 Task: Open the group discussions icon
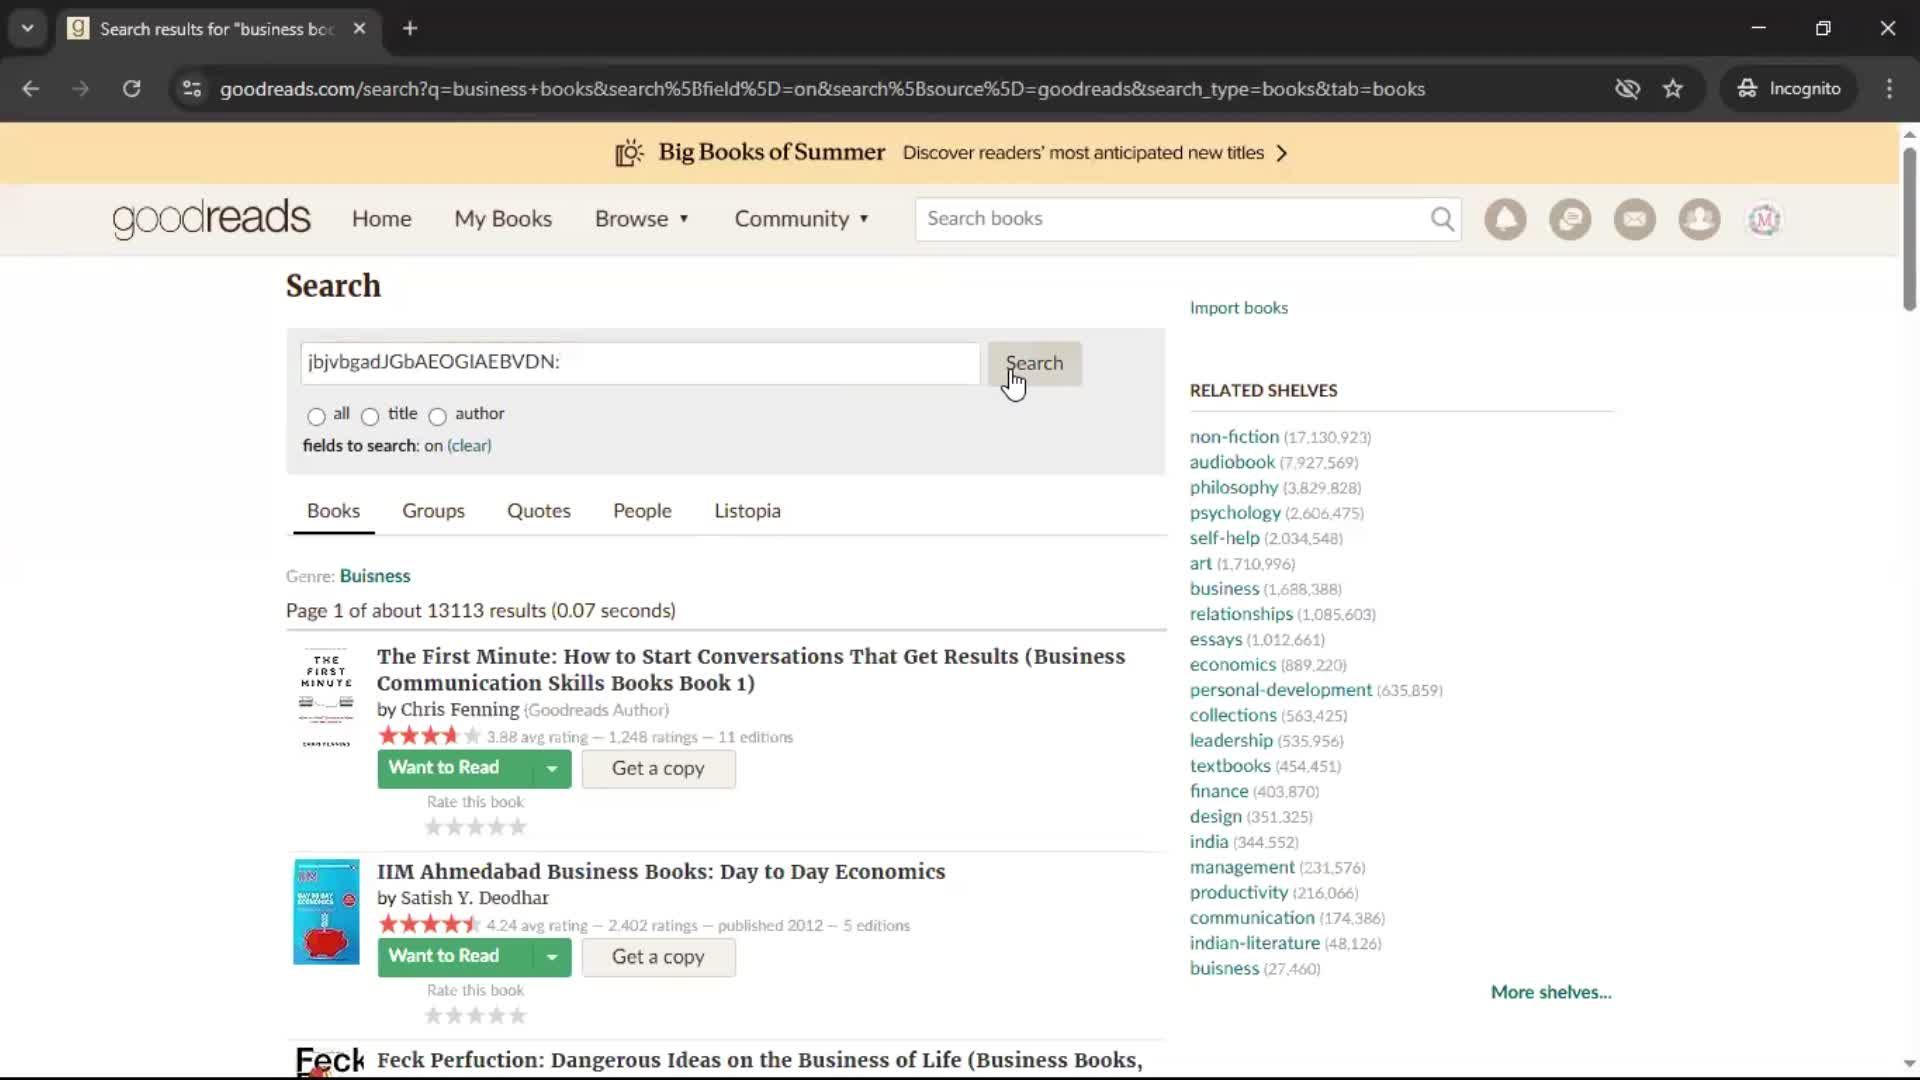click(1570, 219)
